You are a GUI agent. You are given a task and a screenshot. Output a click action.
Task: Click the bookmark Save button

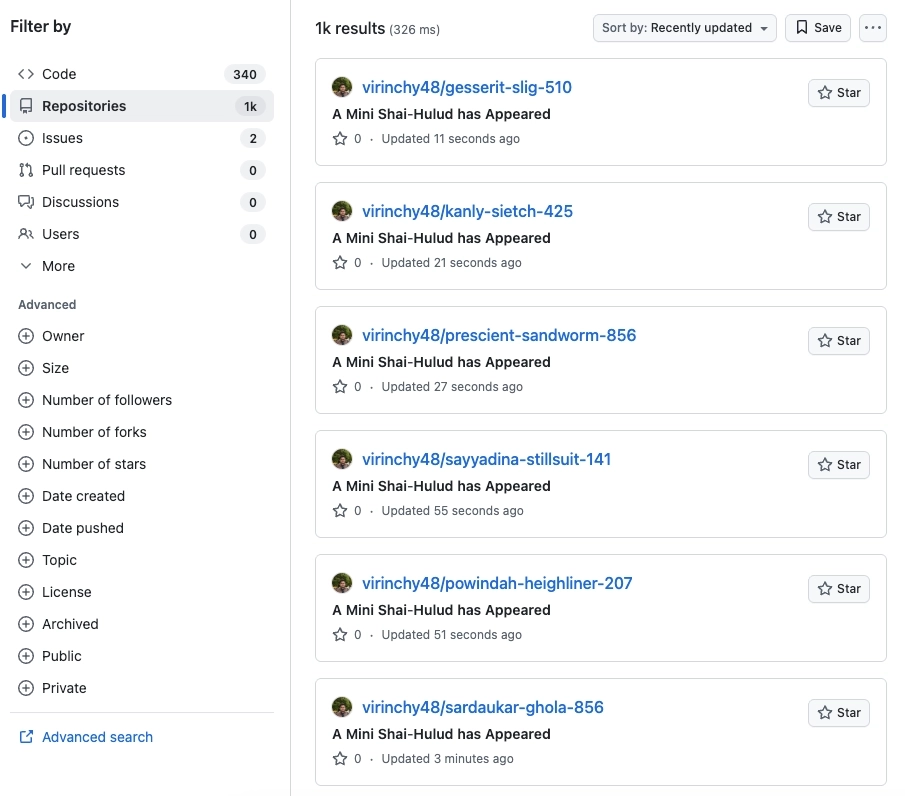tap(818, 28)
